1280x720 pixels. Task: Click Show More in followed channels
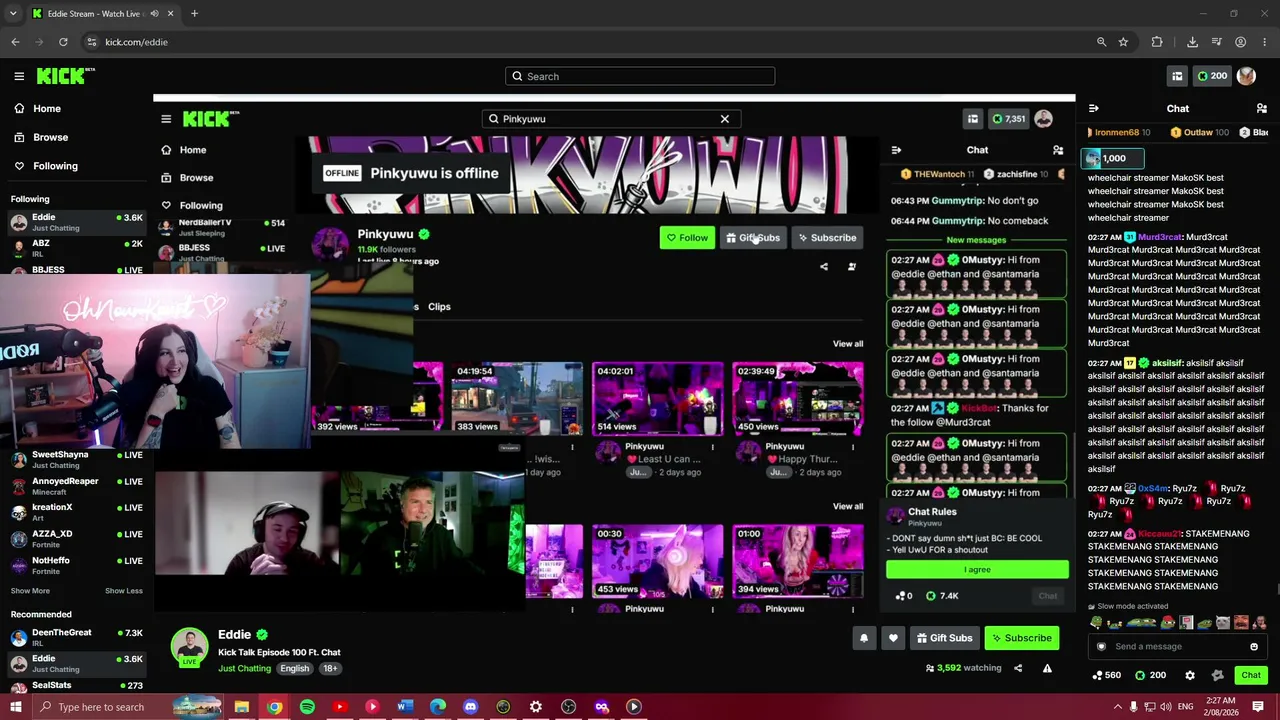[30, 591]
